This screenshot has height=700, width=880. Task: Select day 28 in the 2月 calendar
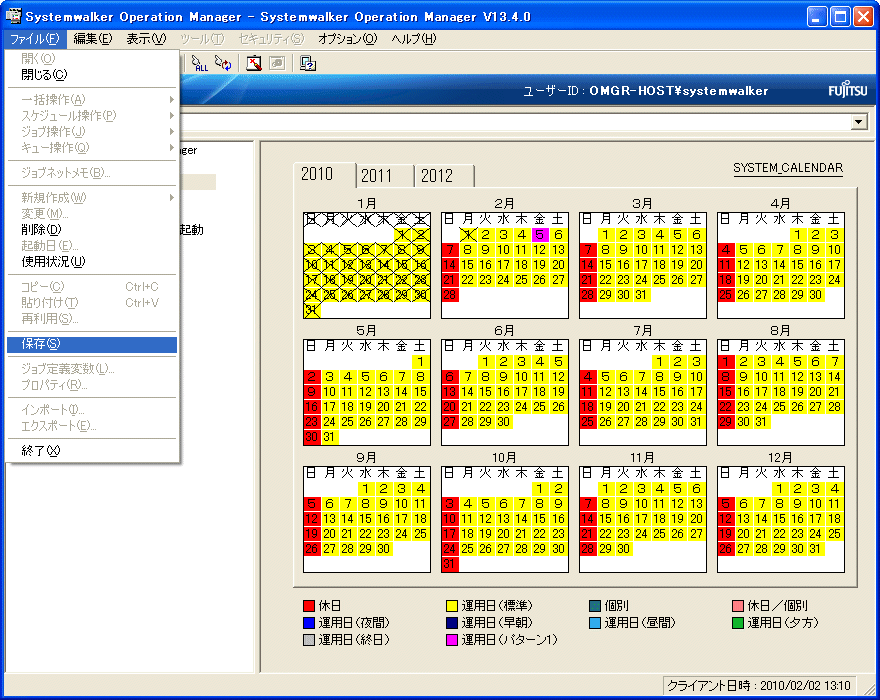click(450, 295)
